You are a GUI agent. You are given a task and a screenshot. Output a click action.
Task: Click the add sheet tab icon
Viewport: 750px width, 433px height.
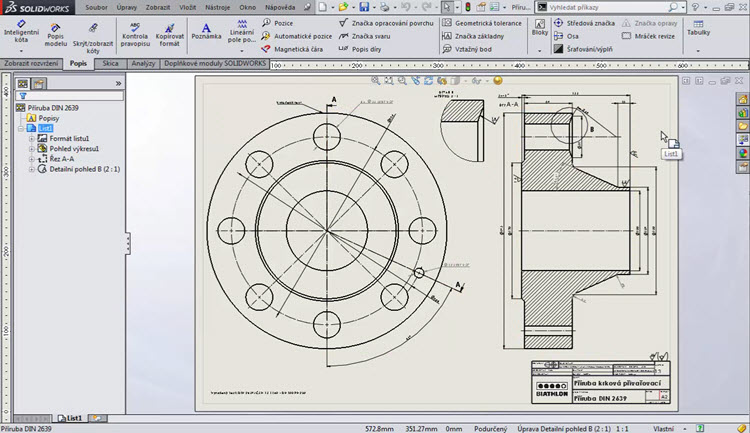coord(97,418)
